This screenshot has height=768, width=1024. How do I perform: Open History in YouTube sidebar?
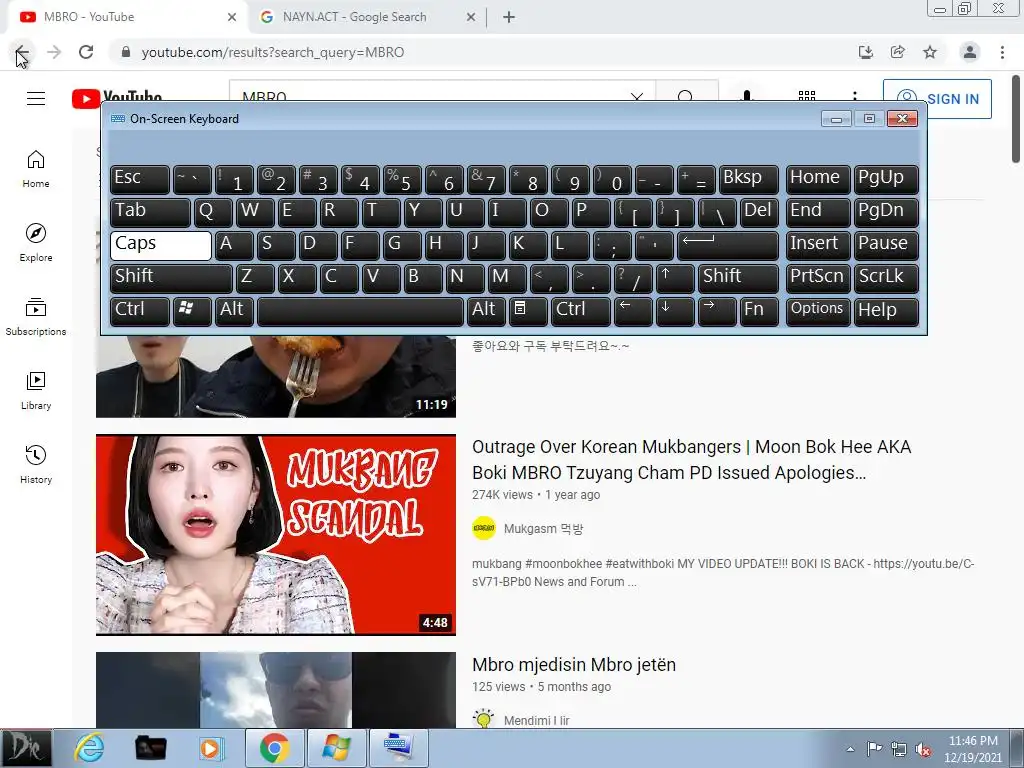coord(36,464)
